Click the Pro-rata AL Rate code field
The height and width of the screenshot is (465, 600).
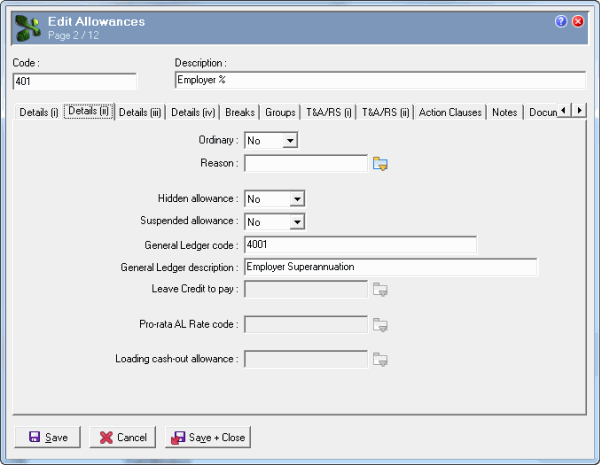[x=306, y=325]
